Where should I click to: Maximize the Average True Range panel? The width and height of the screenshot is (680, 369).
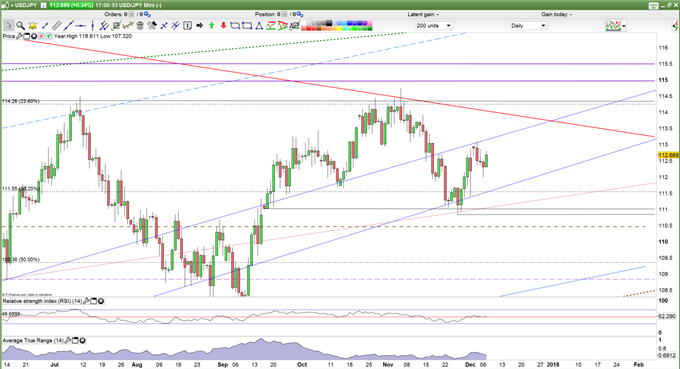coord(75,340)
